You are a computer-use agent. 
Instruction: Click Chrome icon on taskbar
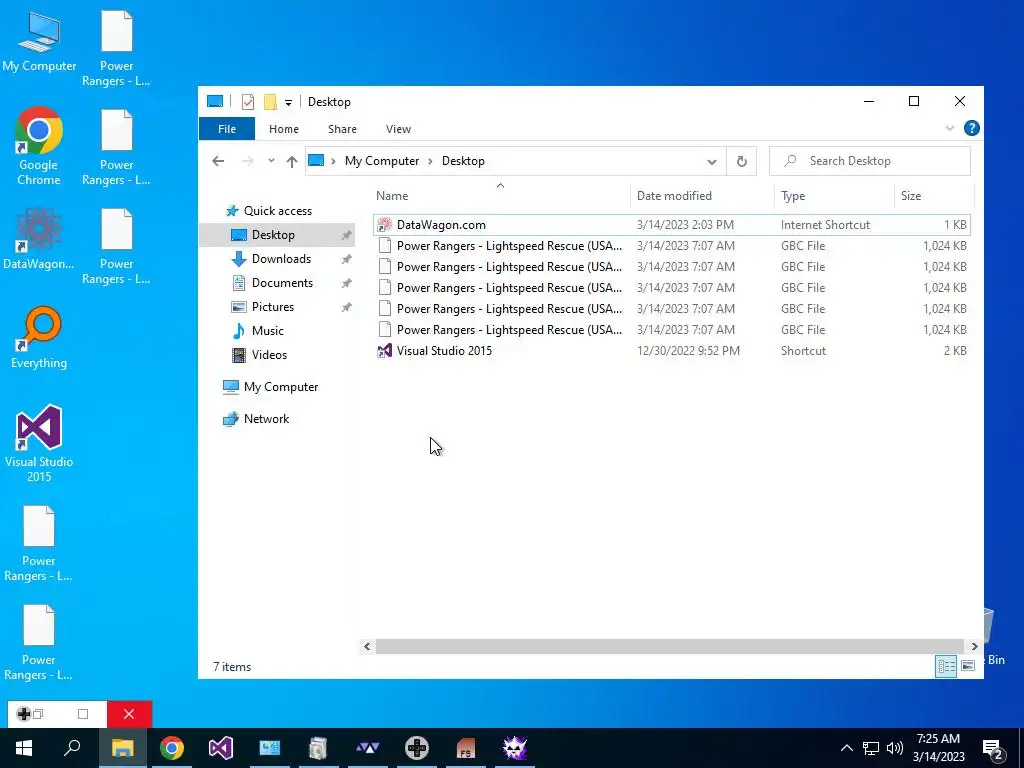pyautogui.click(x=172, y=748)
